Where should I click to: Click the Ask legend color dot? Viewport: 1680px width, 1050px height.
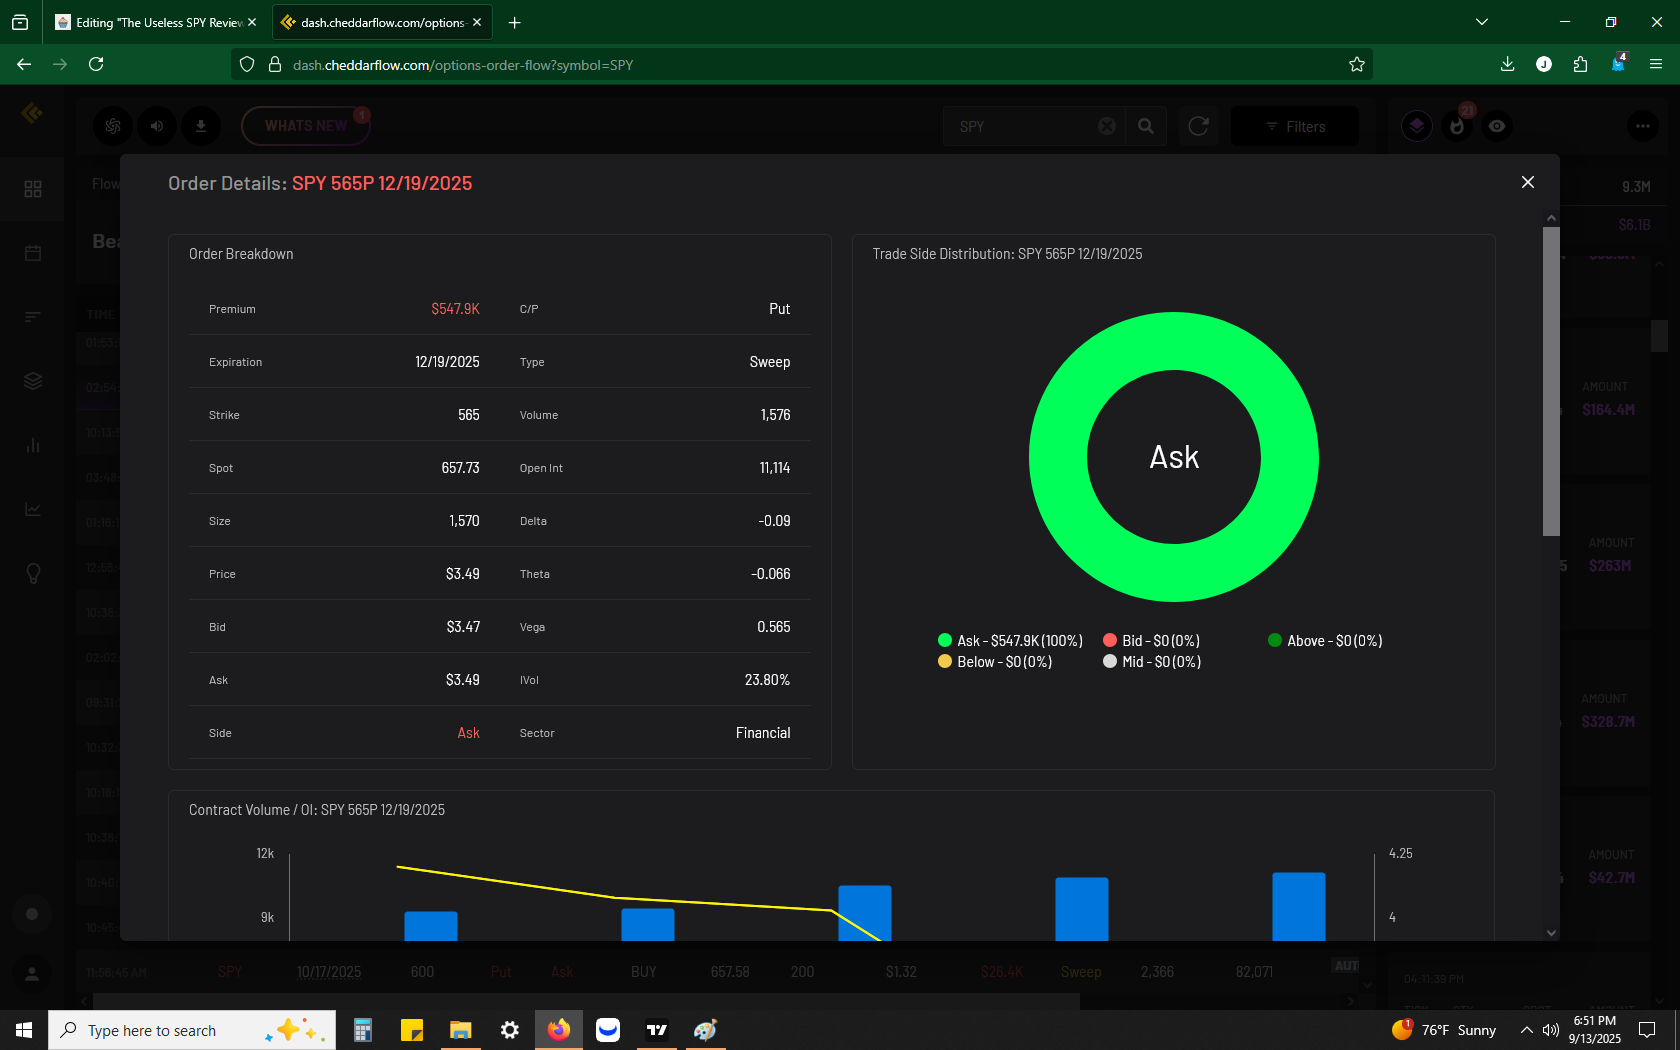click(x=945, y=640)
